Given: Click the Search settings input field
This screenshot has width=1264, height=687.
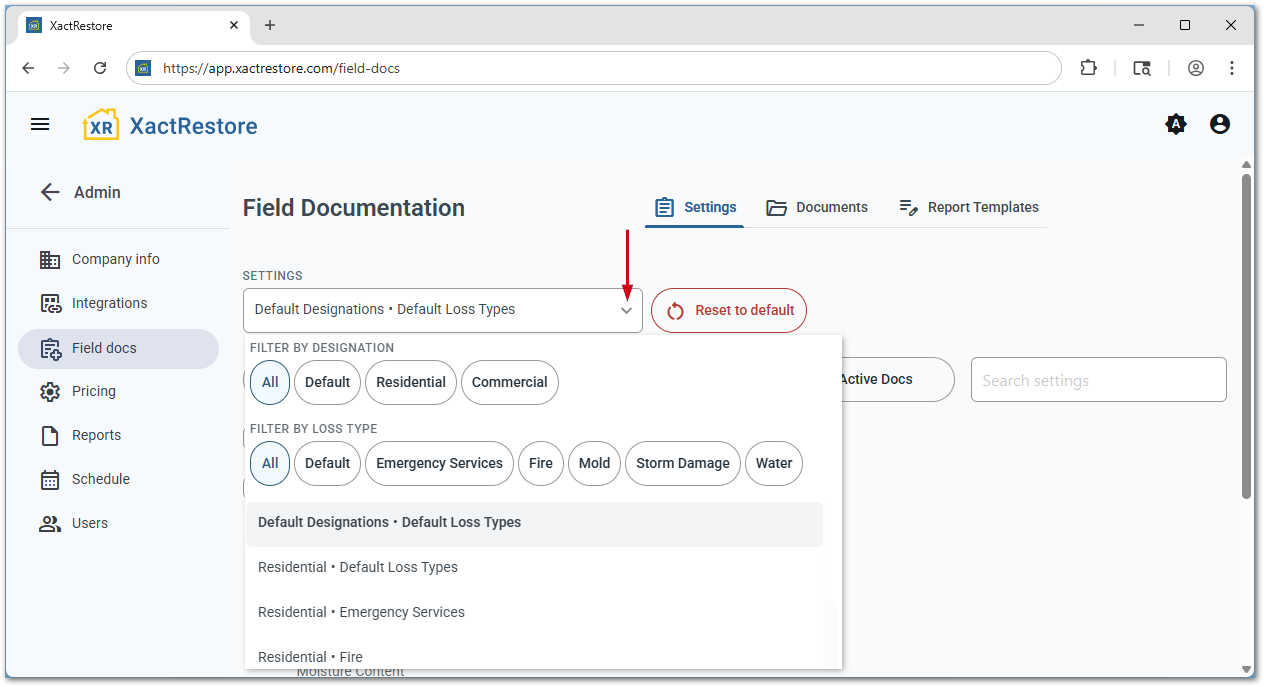Looking at the screenshot, I should (x=1098, y=380).
